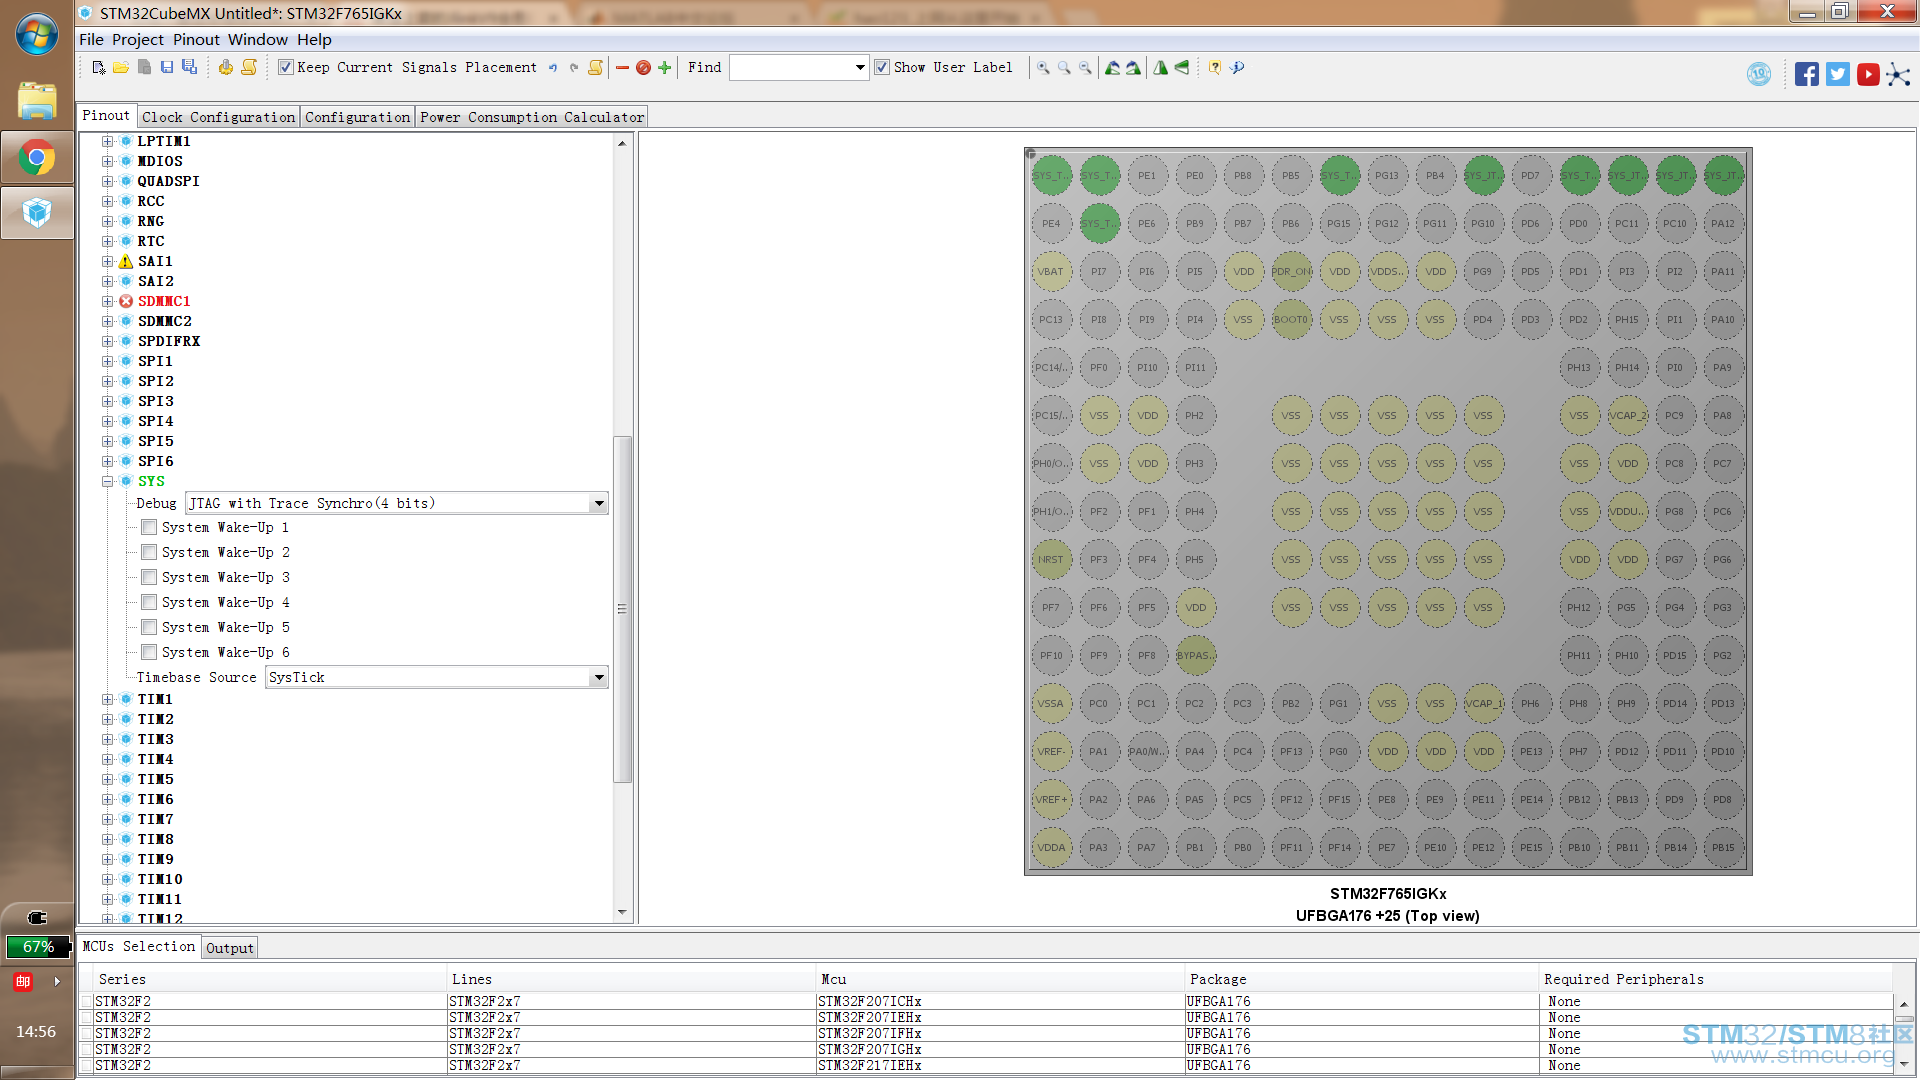Enable System Wake-Up 5 checkbox
This screenshot has width=1920, height=1080.
pos(149,627)
